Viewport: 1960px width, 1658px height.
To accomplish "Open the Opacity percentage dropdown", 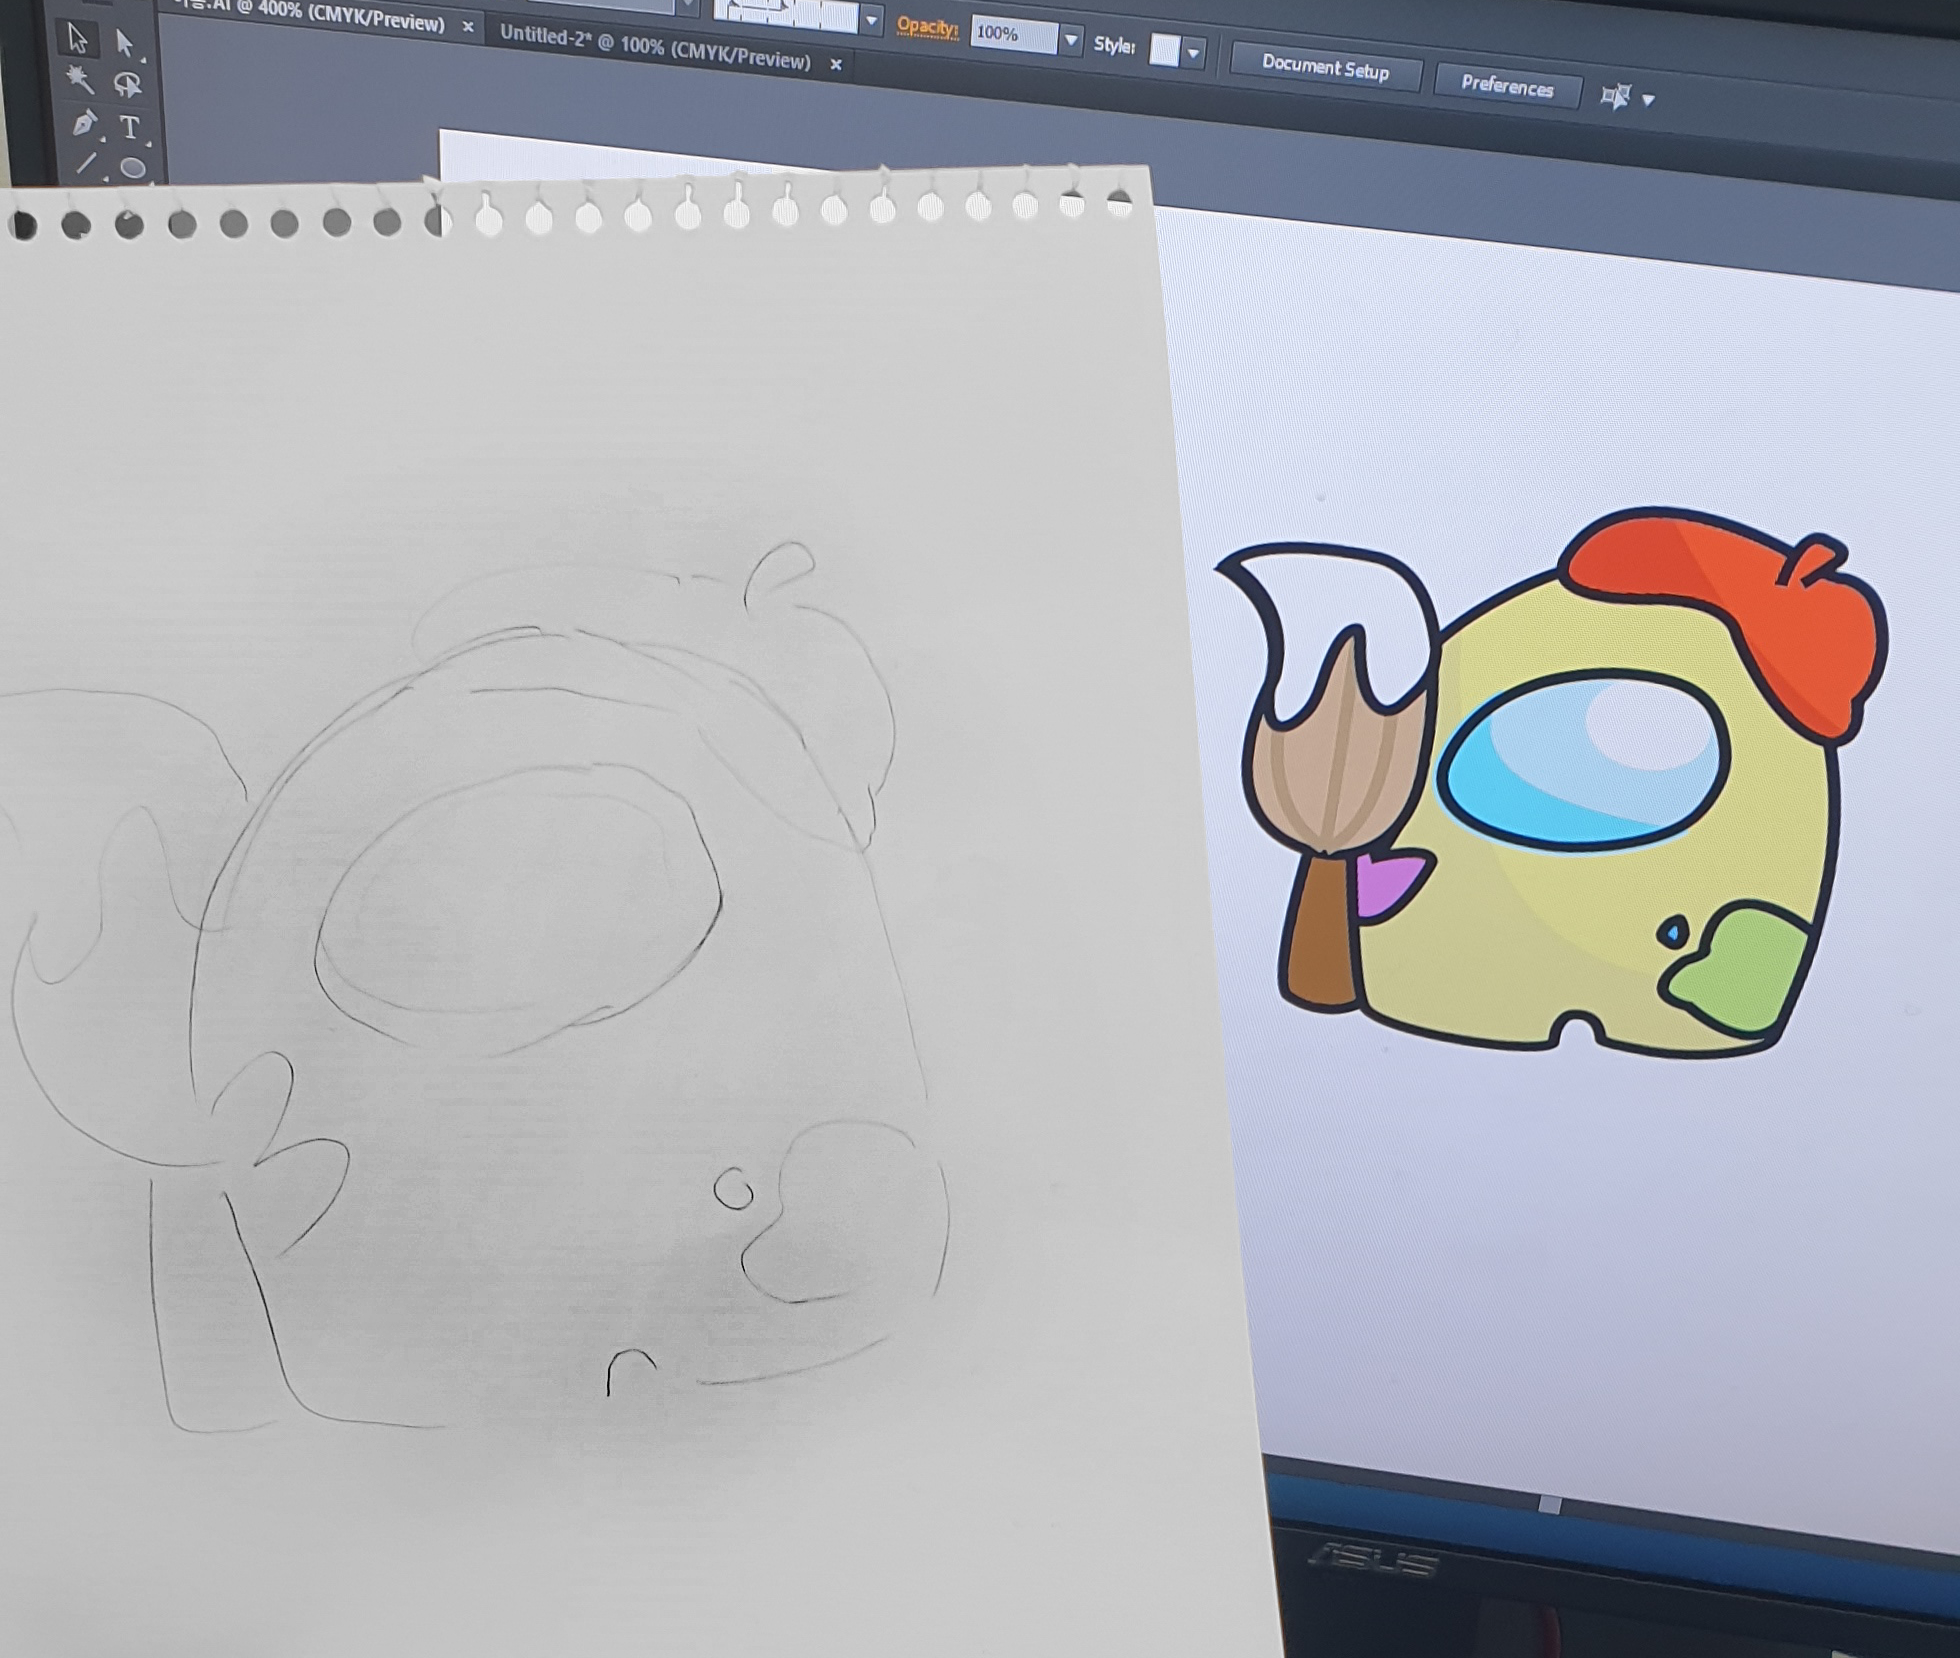I will (x=1071, y=40).
